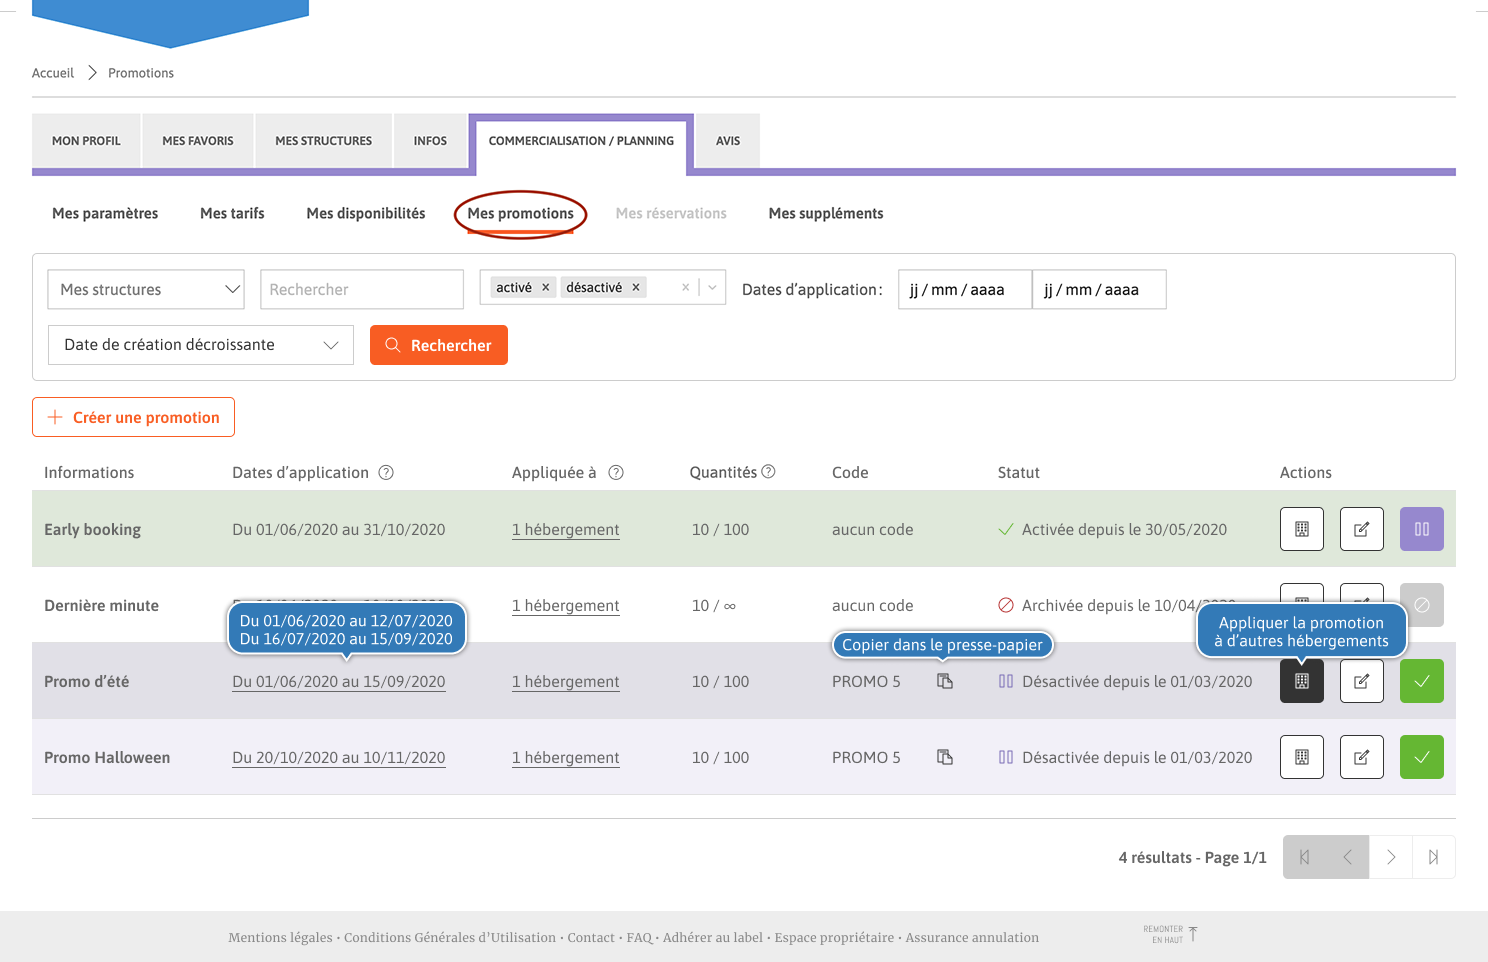
Task: Open the INFOS tab
Action: (x=430, y=141)
